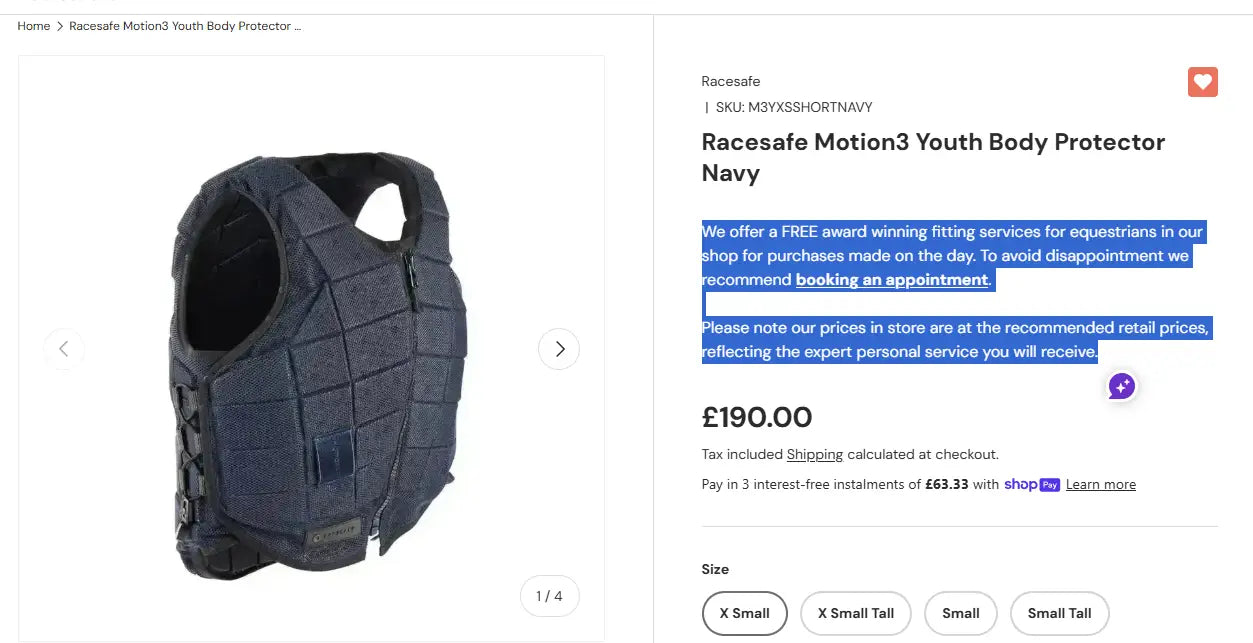
Task: Go to Home via the breadcrumb
Action: click(33, 26)
